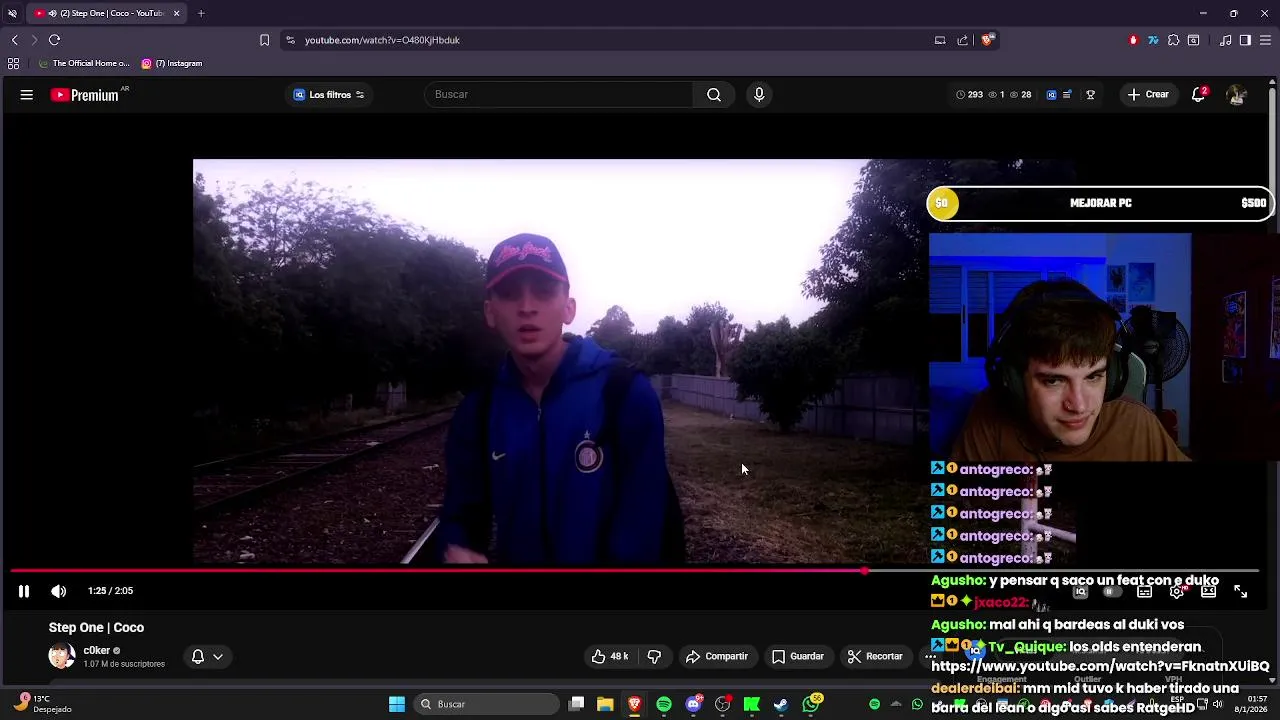
Task: Open WhatsApp from the taskbar
Action: [x=811, y=704]
